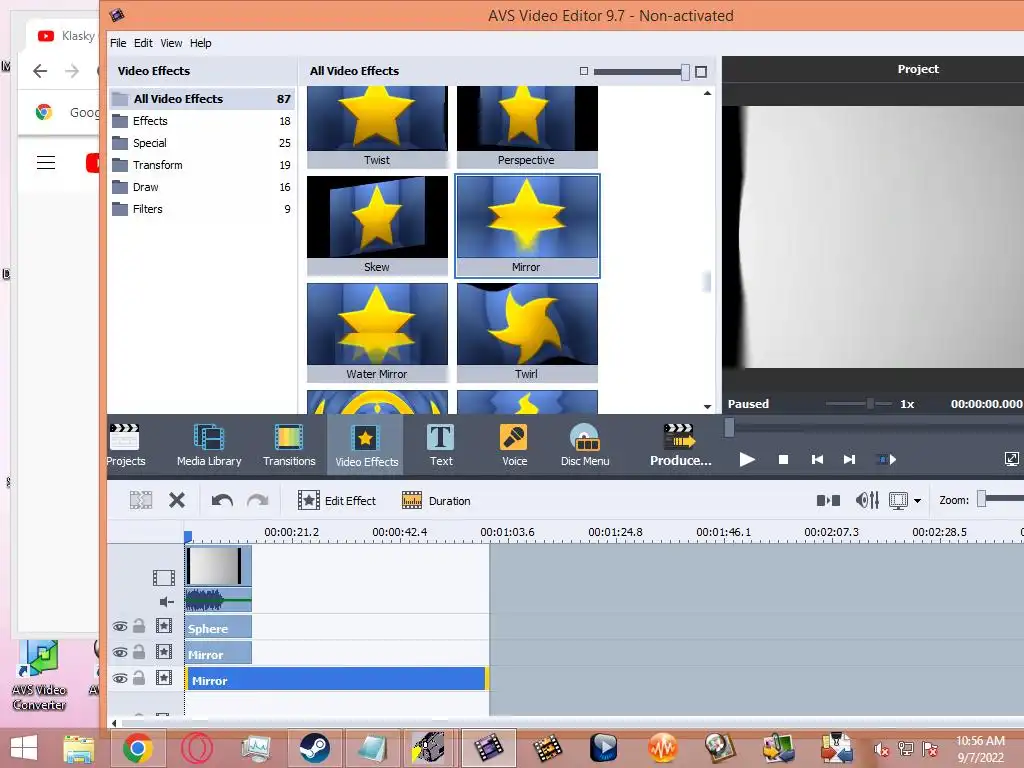Click large thumbnails icon
This screenshot has width=1024, height=768.
click(701, 72)
